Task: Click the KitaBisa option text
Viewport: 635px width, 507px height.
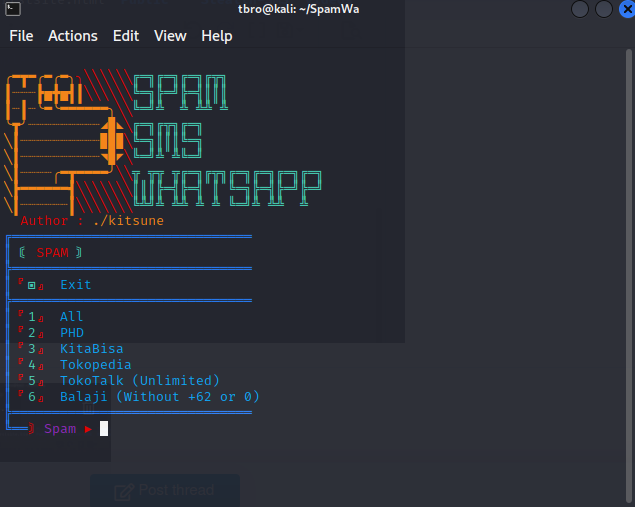Action: 92,349
